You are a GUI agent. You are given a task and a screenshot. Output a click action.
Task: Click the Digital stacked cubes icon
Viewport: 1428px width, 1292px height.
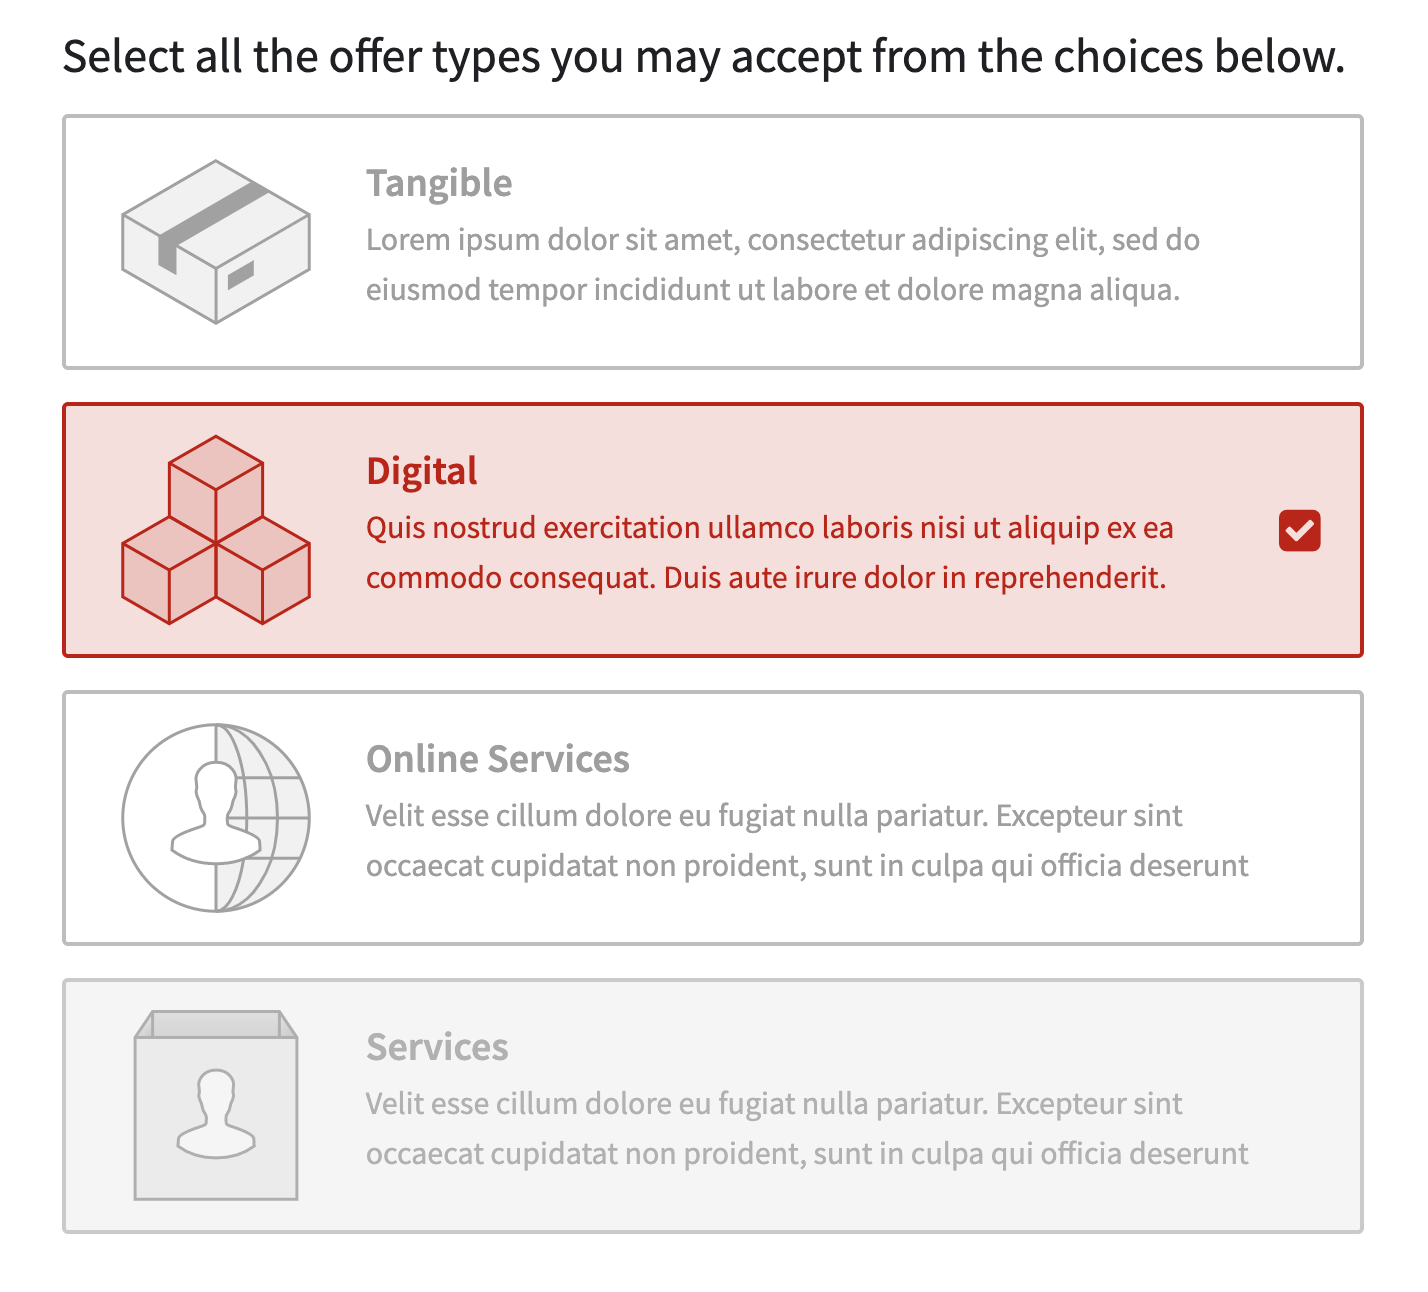[x=216, y=530]
